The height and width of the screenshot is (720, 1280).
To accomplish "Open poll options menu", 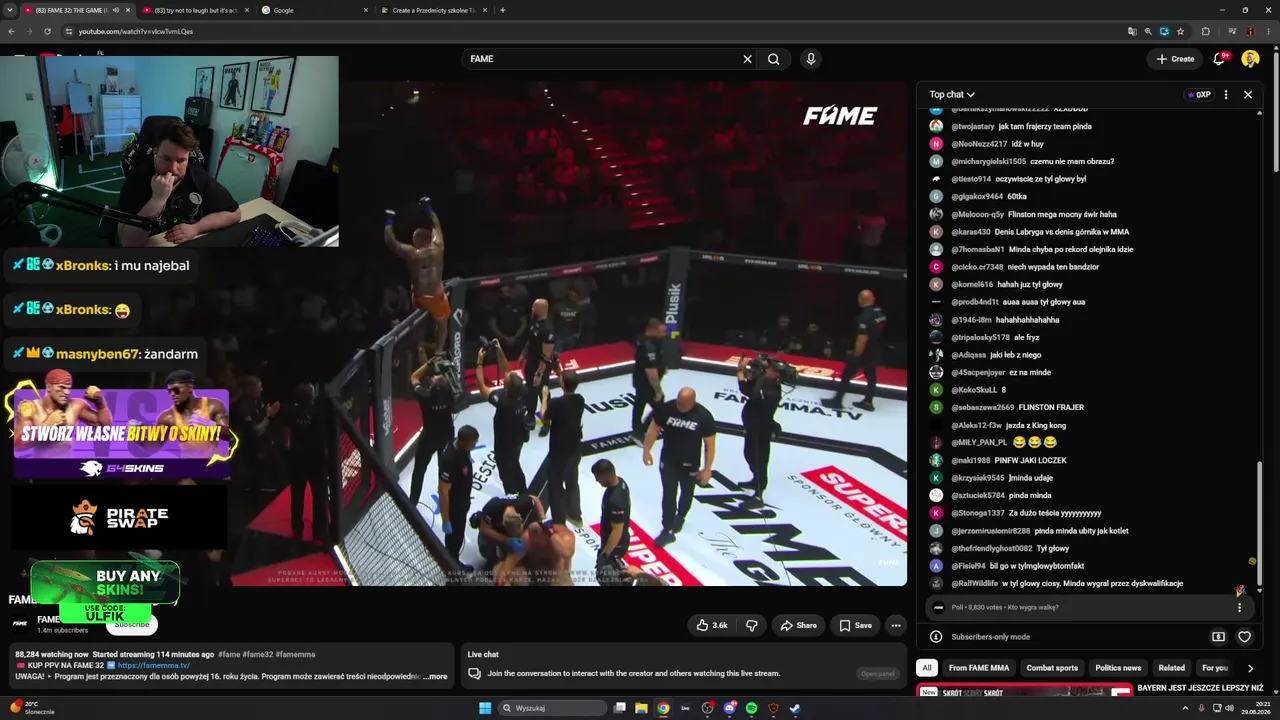I will coord(1239,607).
